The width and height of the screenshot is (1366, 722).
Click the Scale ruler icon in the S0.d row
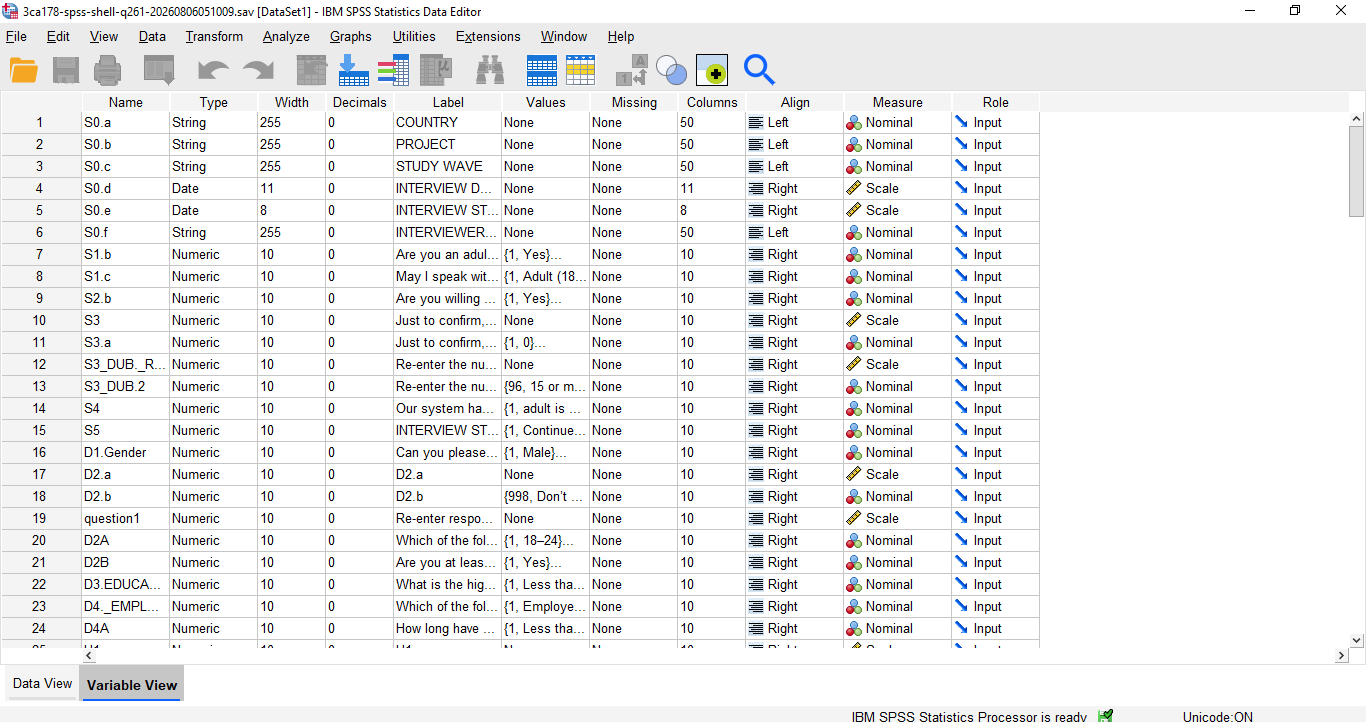pos(854,188)
